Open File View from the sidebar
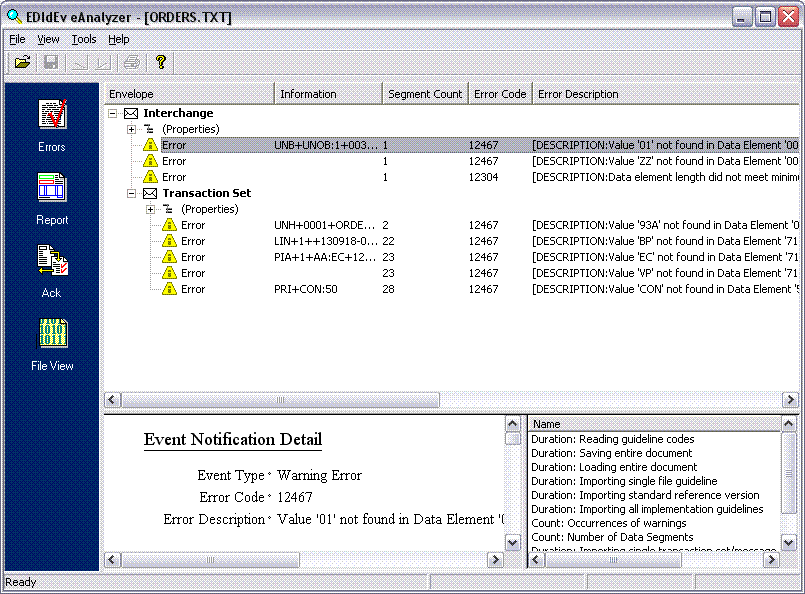 click(52, 344)
